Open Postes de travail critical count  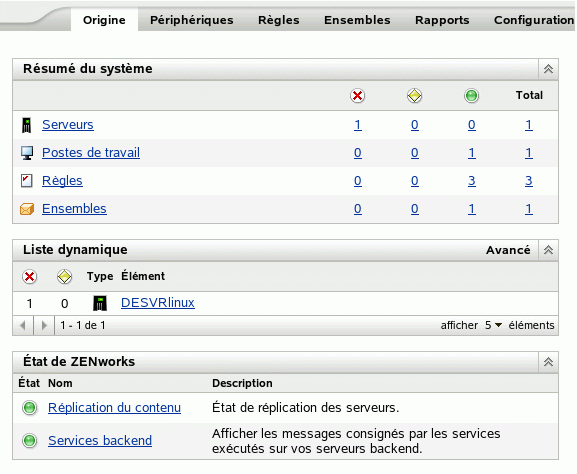[x=358, y=153]
